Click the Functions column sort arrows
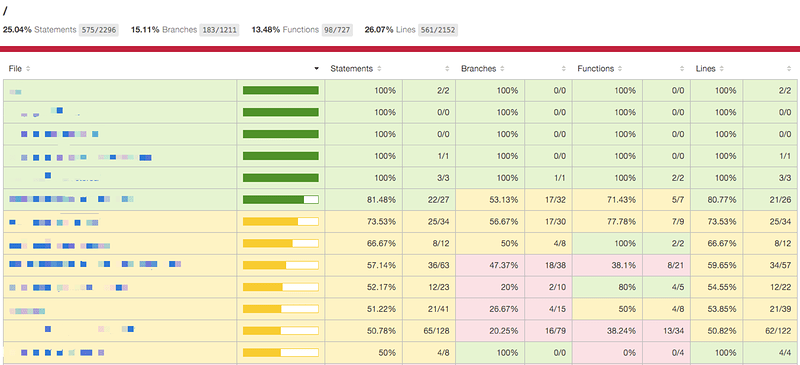The width and height of the screenshot is (800, 365). point(619,69)
